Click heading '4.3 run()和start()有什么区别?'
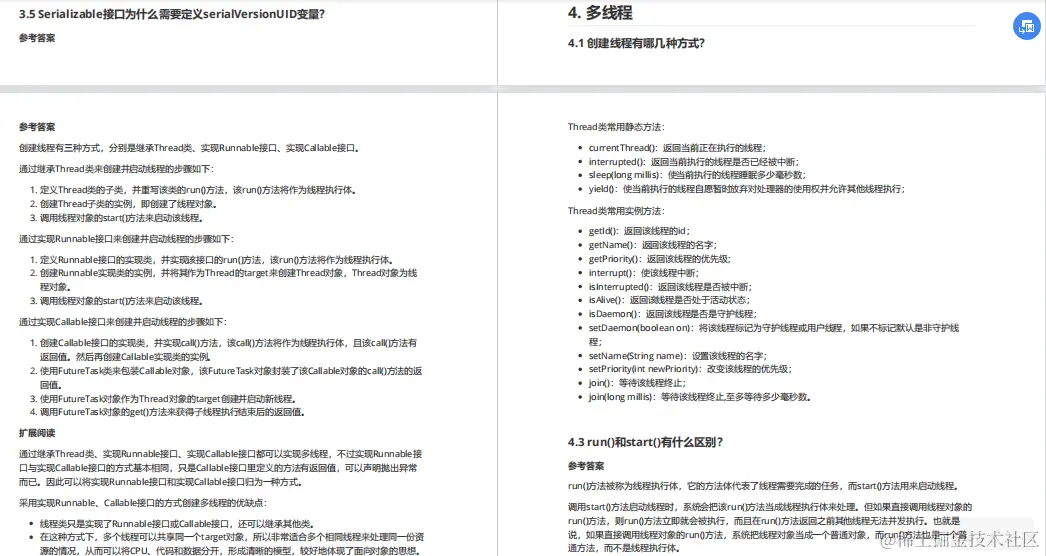The image size is (1046, 556). coord(646,442)
